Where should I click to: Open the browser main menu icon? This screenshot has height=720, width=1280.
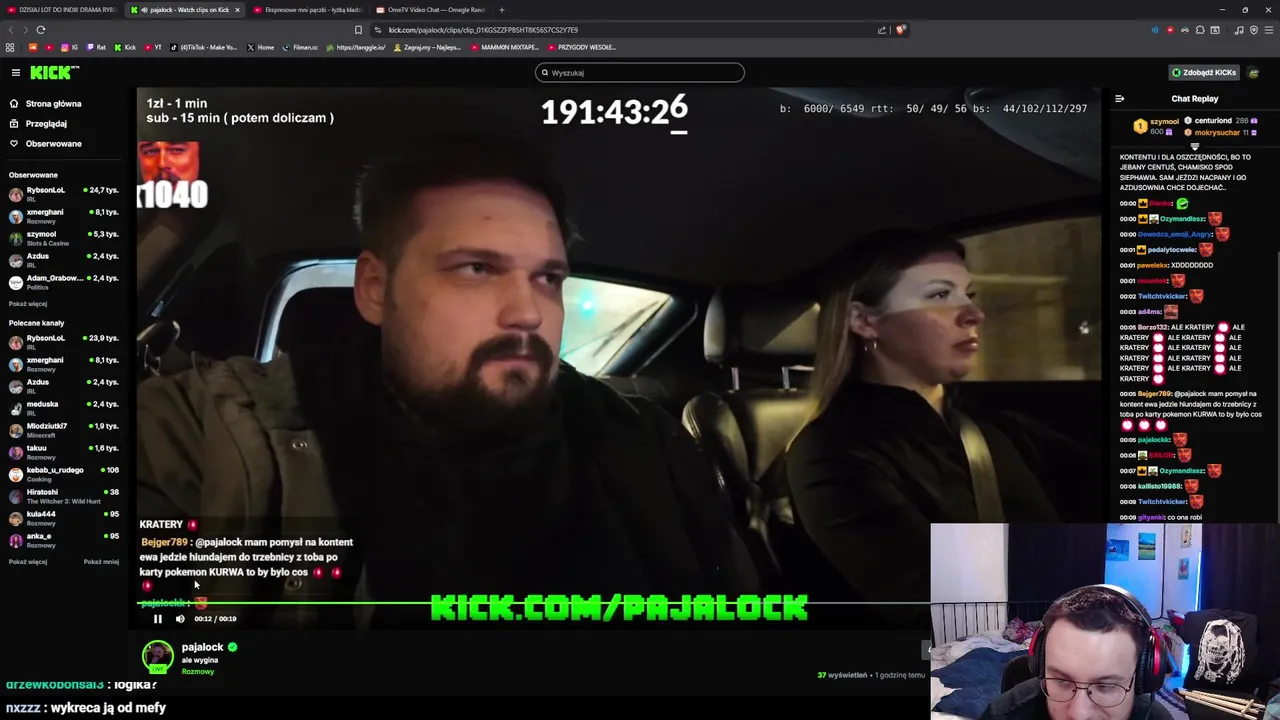pos(1268,30)
